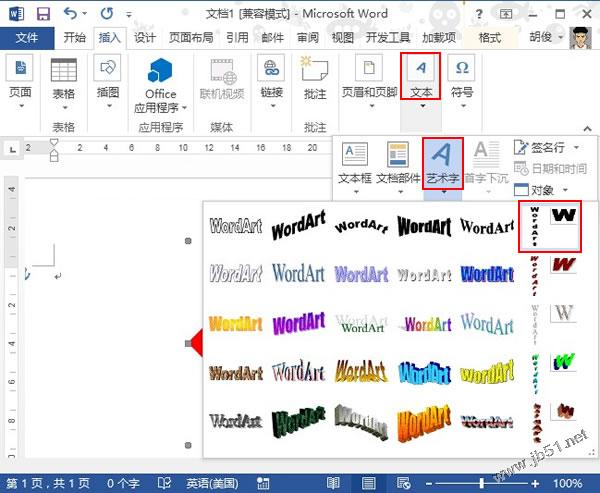Expand the customize quick access toolbar arrow

tap(129, 15)
